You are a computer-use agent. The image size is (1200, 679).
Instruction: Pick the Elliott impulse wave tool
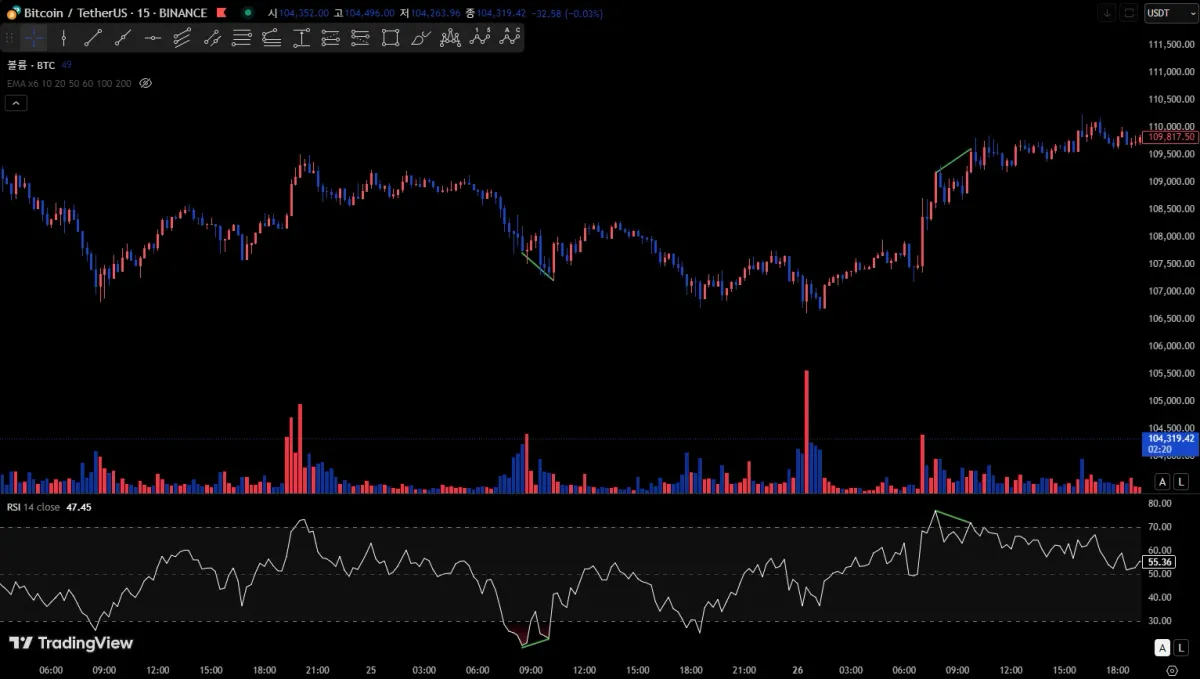pyautogui.click(x=480, y=38)
